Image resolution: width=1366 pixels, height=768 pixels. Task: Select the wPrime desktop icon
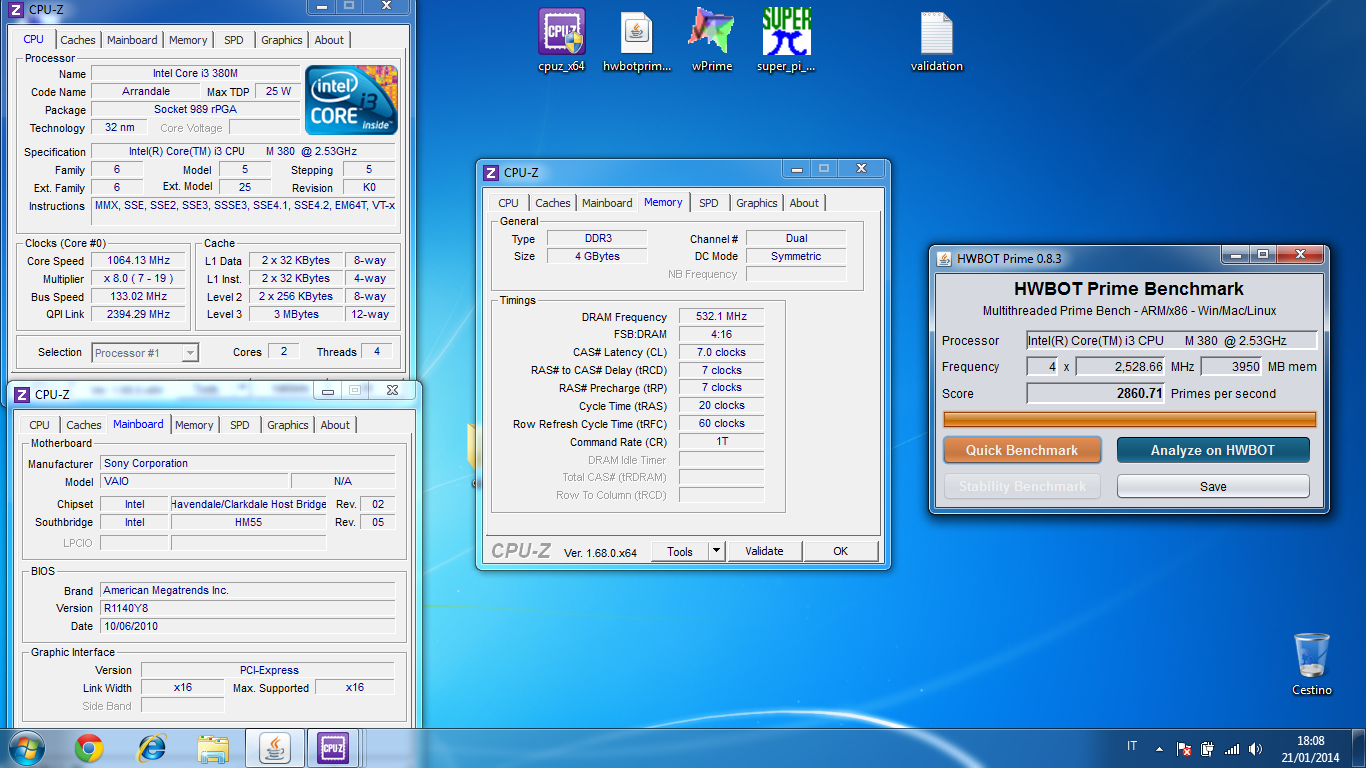[711, 41]
